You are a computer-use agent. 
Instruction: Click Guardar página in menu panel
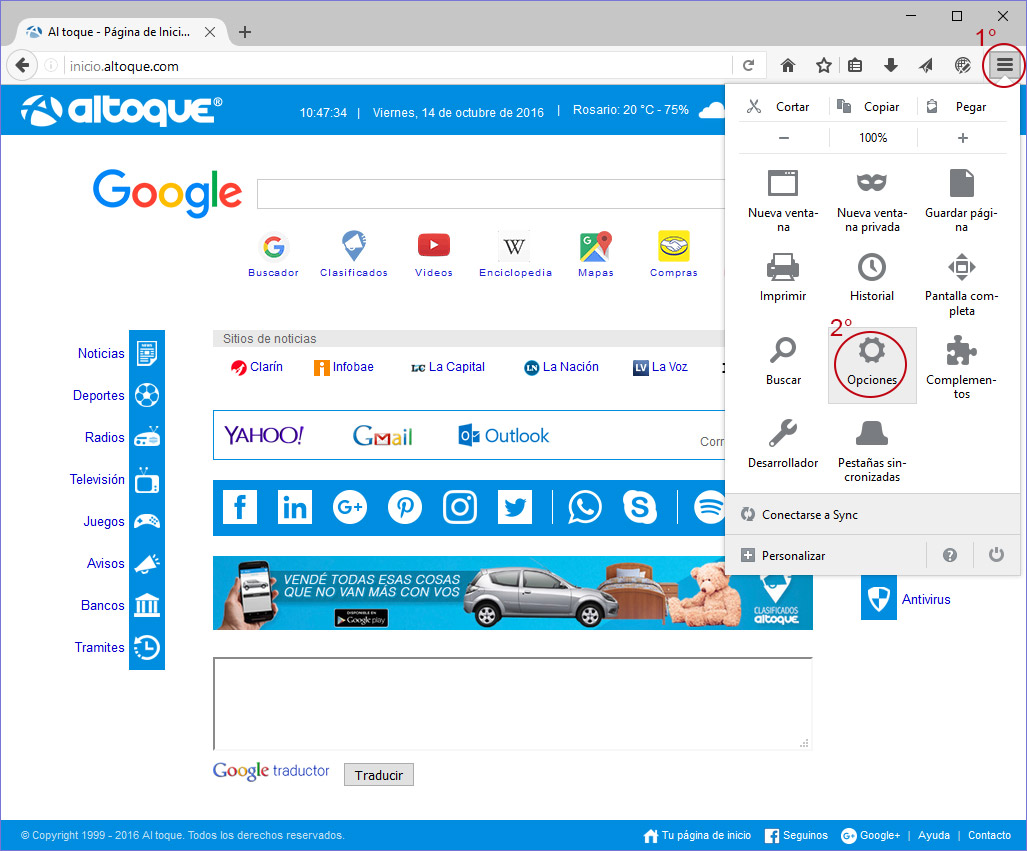point(961,199)
